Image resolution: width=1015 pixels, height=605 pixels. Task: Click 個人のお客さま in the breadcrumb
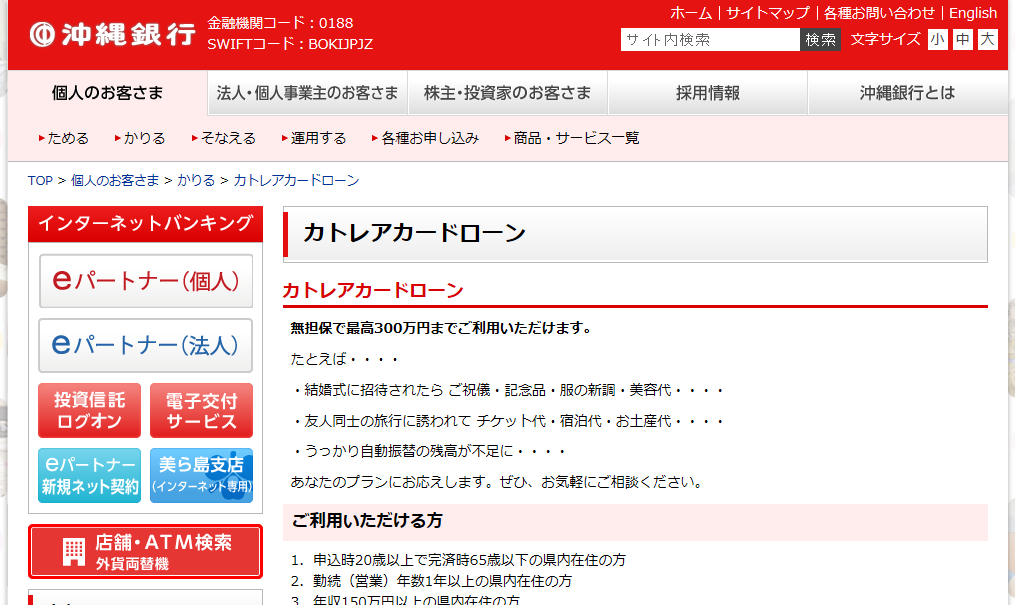tap(115, 181)
